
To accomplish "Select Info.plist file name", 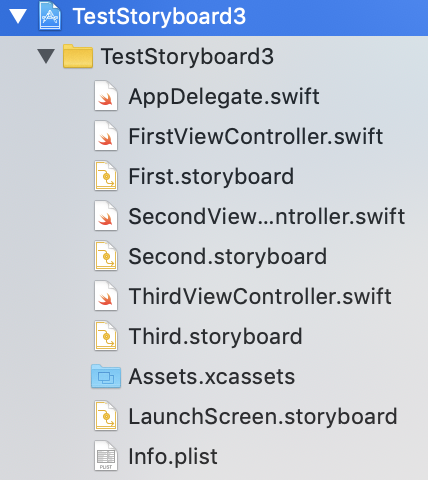I will tap(173, 456).
